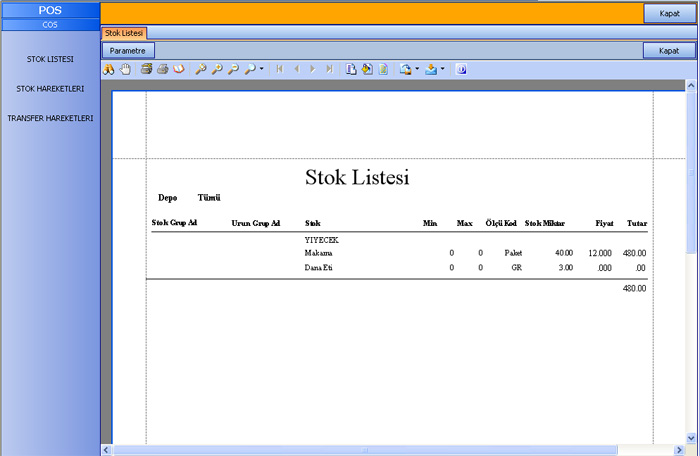The width and height of the screenshot is (700, 456).
Task: Switch to the Stok Listesi tab
Action: tap(124, 33)
